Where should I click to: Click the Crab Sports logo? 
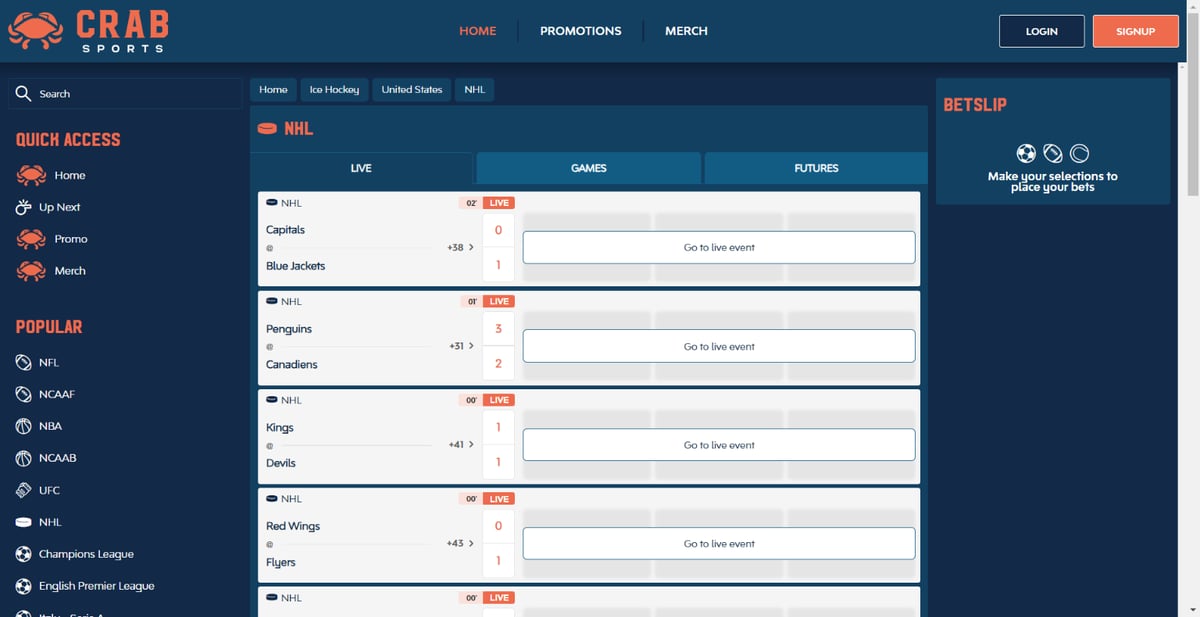click(88, 31)
